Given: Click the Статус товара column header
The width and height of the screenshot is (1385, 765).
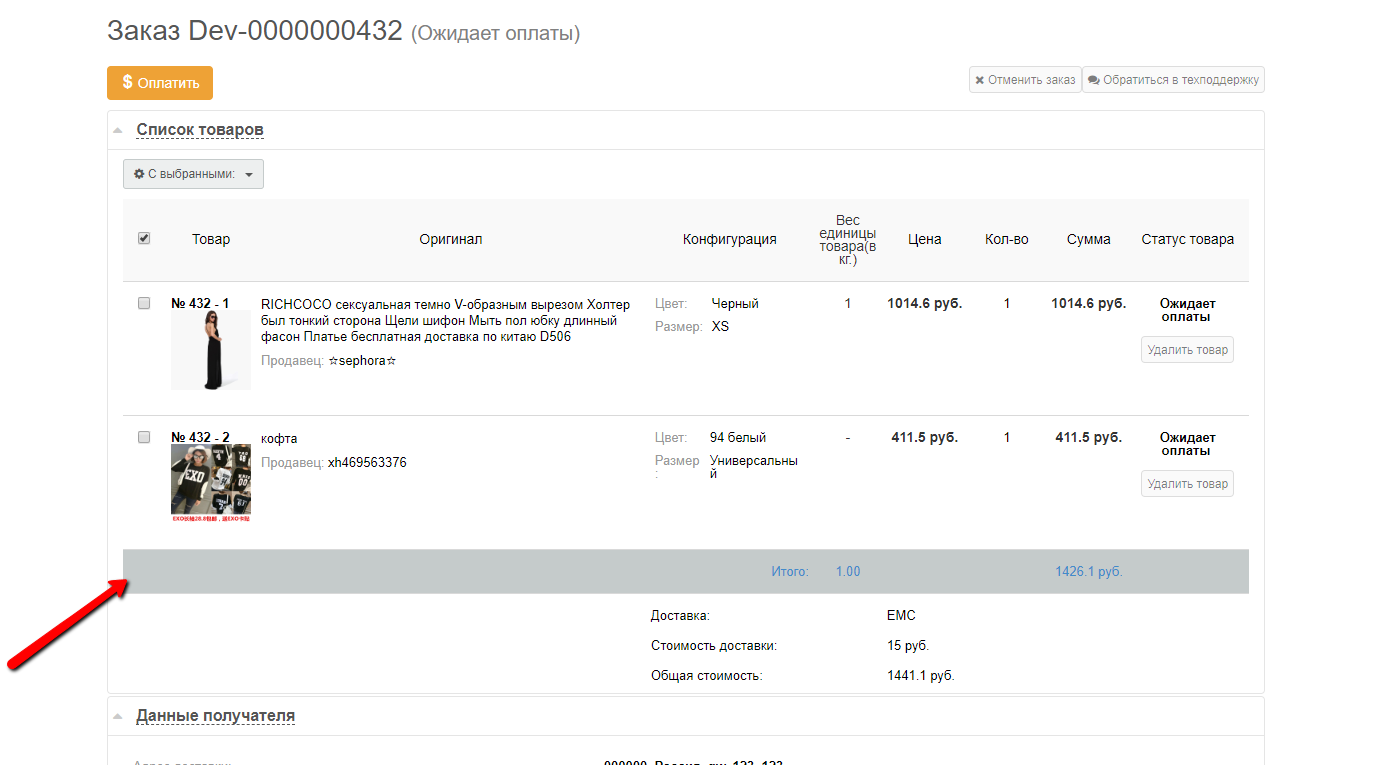Looking at the screenshot, I should 1188,239.
